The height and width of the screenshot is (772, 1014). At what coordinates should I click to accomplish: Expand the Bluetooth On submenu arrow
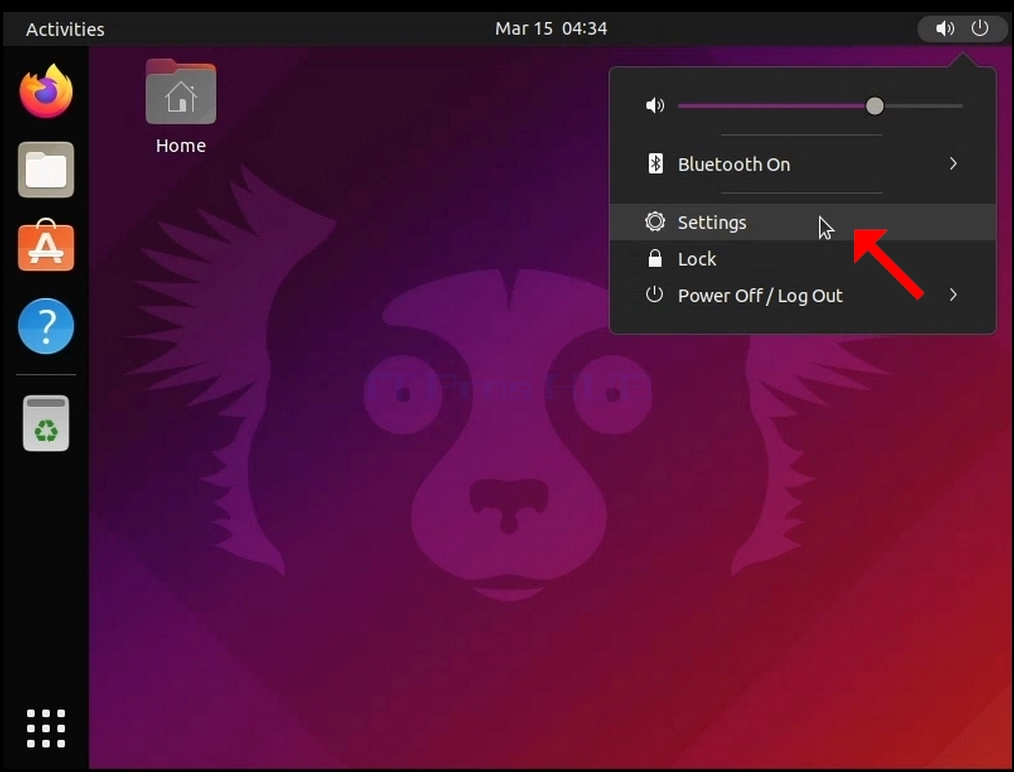953,164
